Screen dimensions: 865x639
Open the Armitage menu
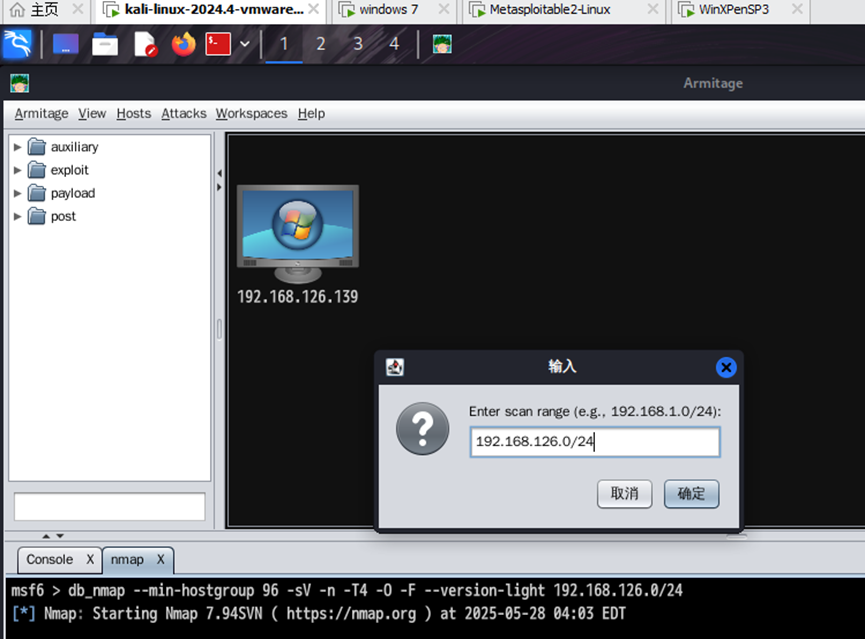[41, 113]
